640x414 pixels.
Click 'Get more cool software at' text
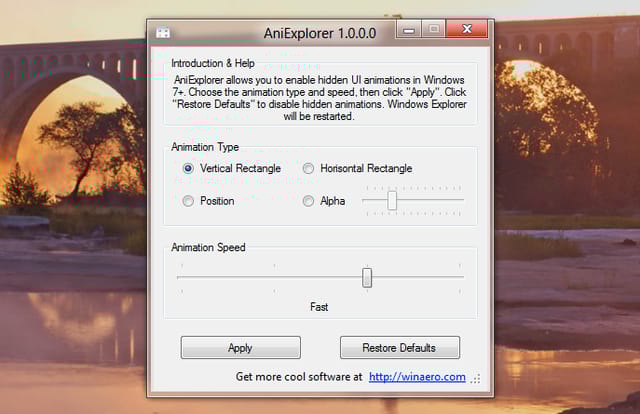tap(299, 377)
